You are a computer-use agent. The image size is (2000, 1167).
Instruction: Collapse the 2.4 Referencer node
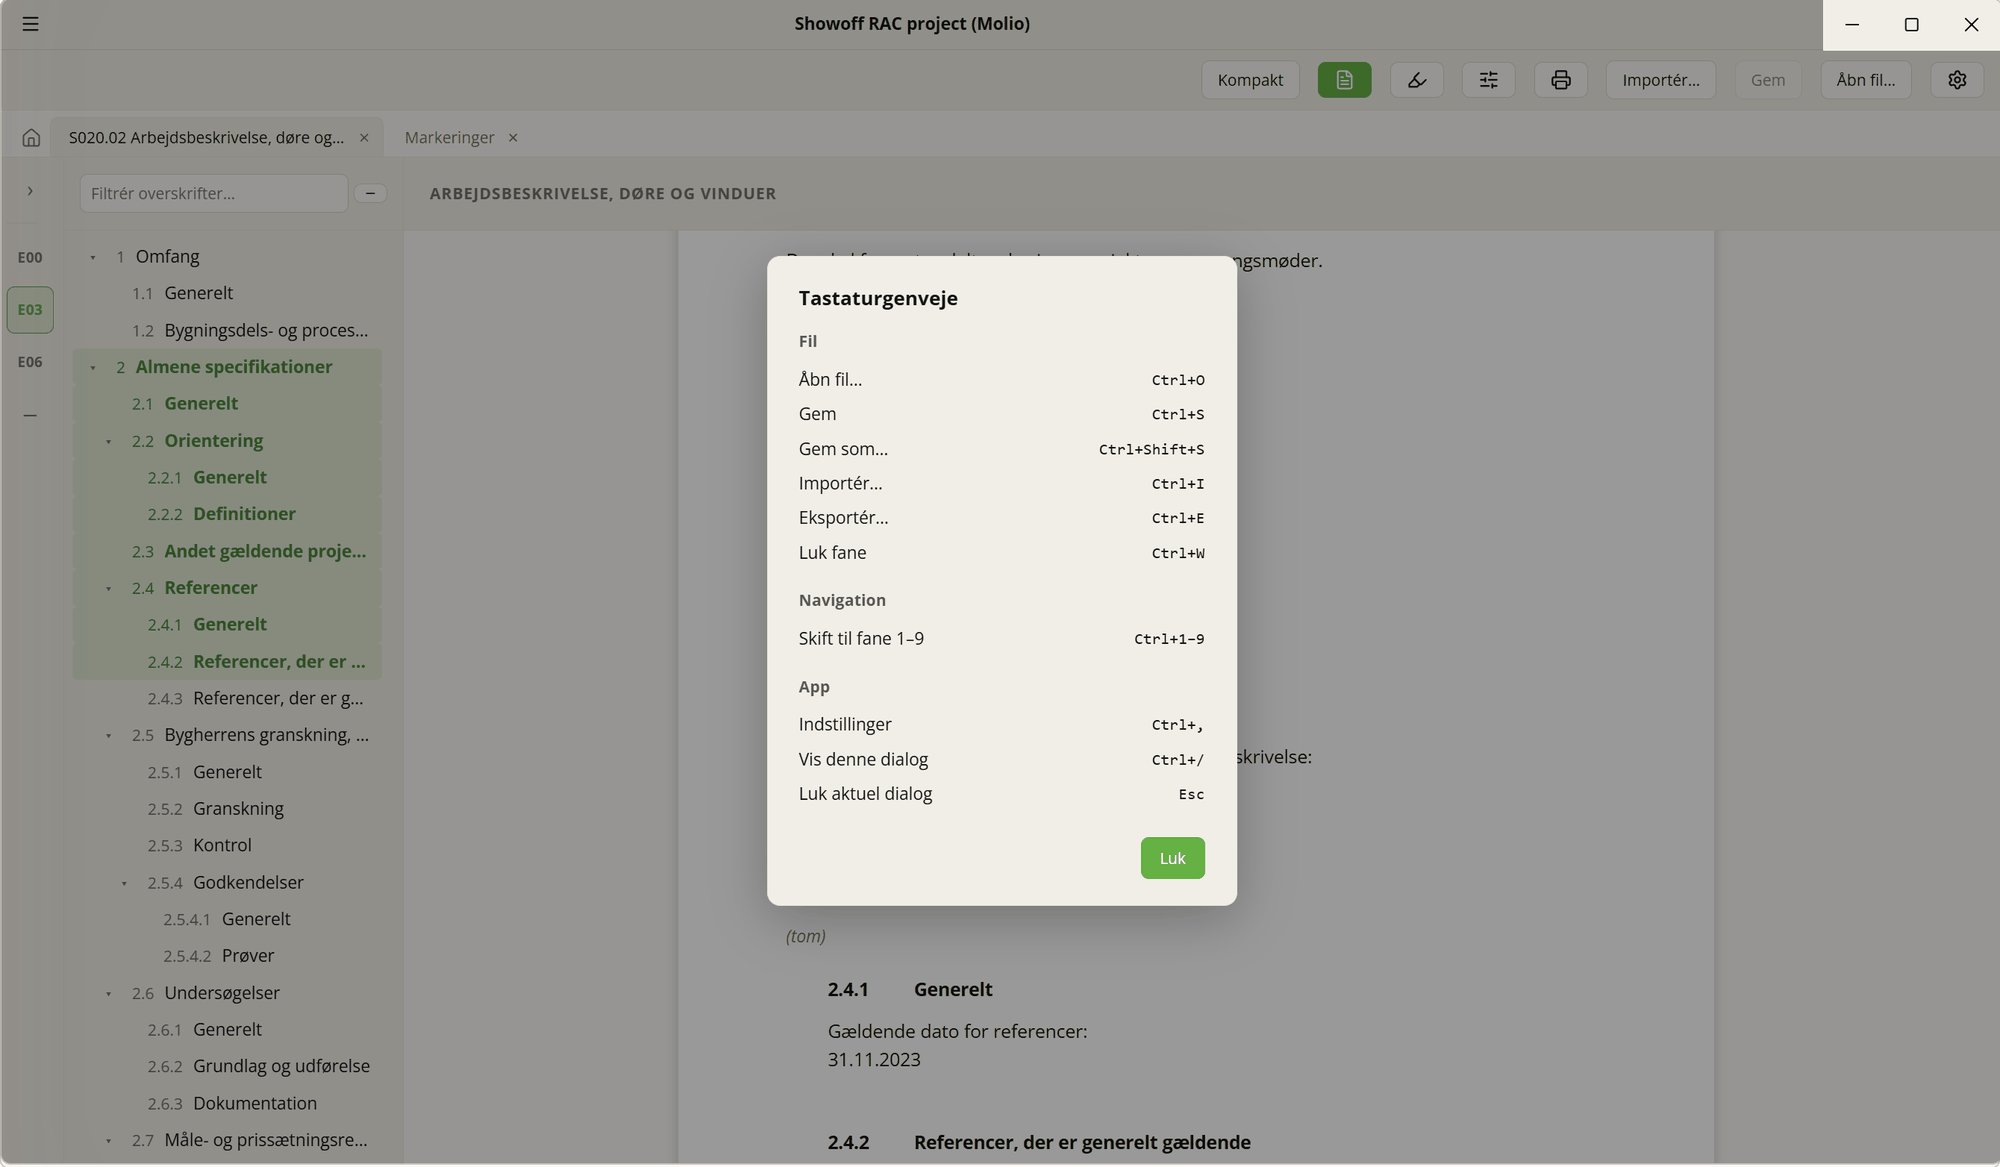(x=109, y=588)
